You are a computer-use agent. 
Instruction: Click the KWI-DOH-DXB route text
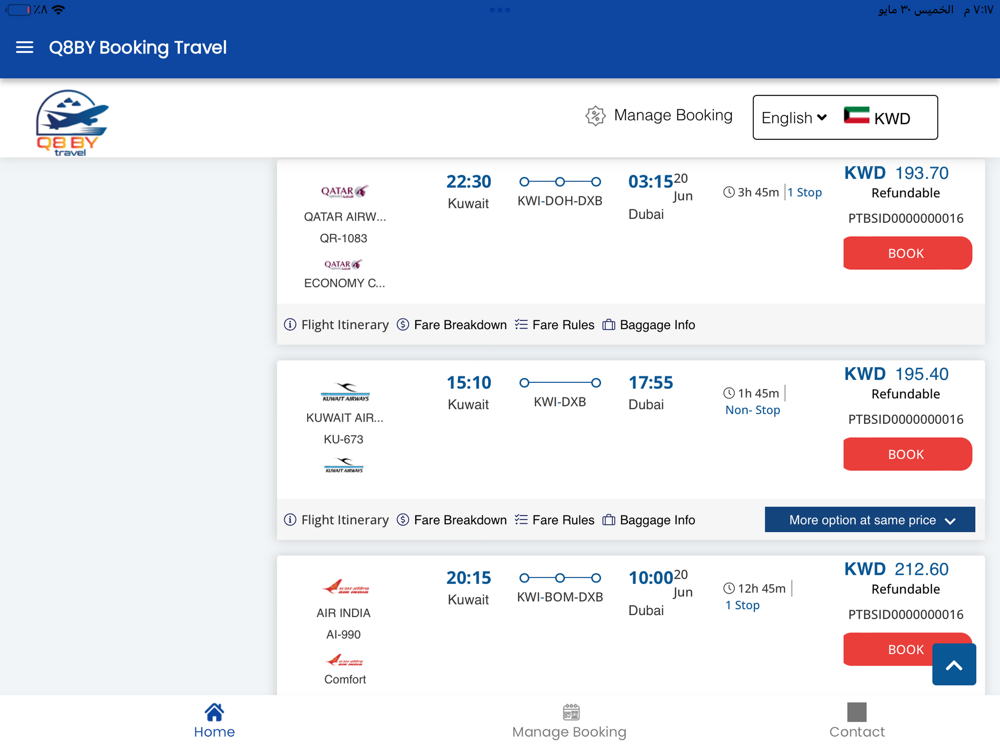pyautogui.click(x=560, y=201)
